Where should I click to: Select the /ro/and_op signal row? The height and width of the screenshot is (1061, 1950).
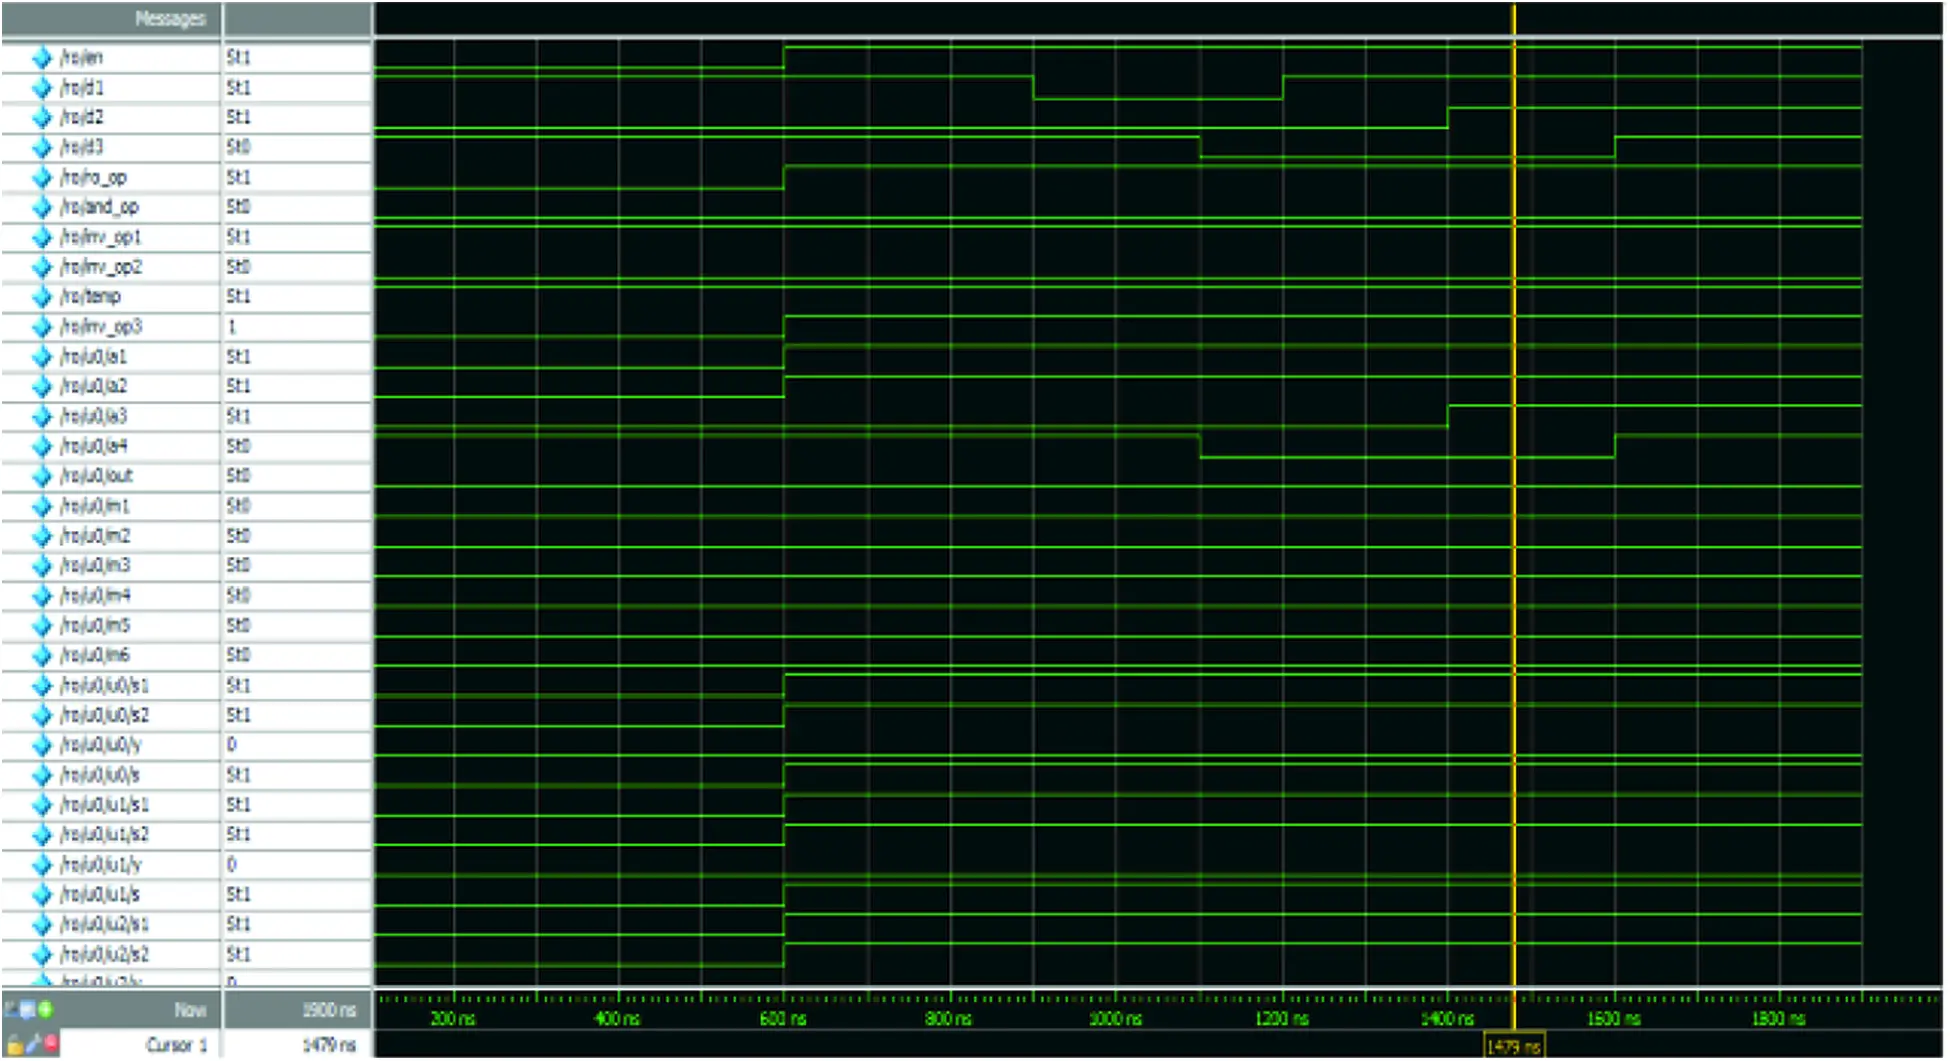click(x=98, y=207)
